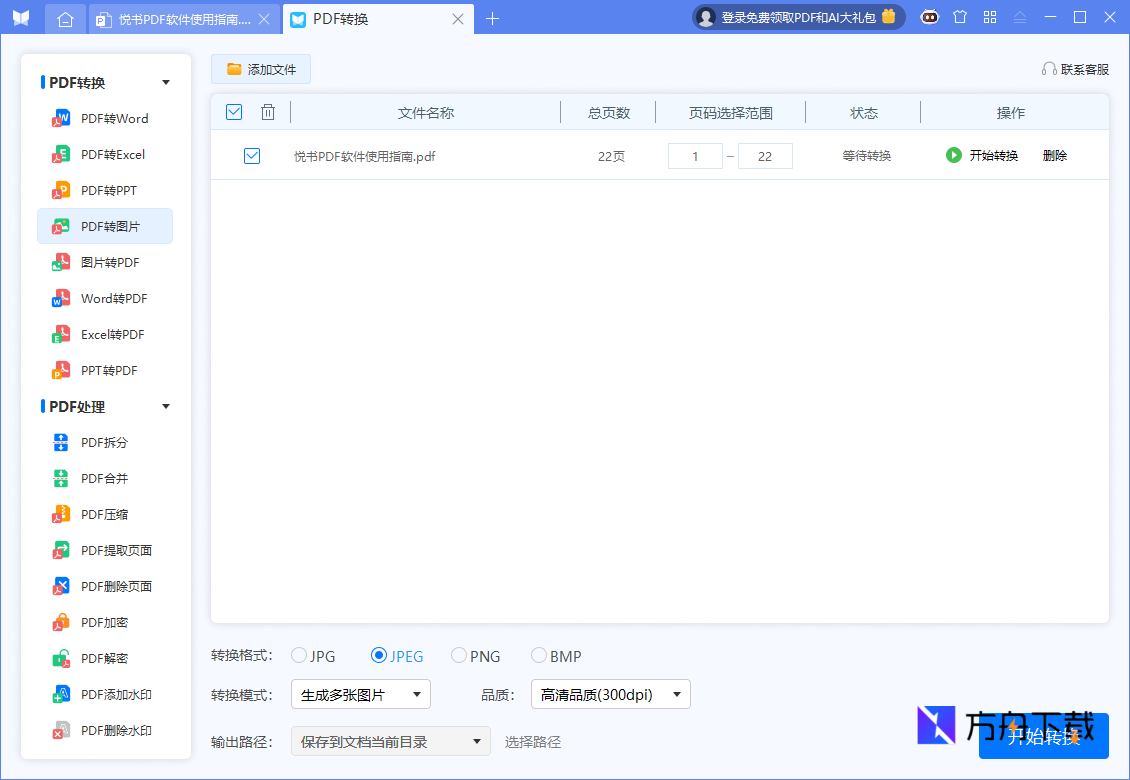Uncheck the 悦书PDF软件使用指南.pdf file checkbox

click(x=252, y=155)
